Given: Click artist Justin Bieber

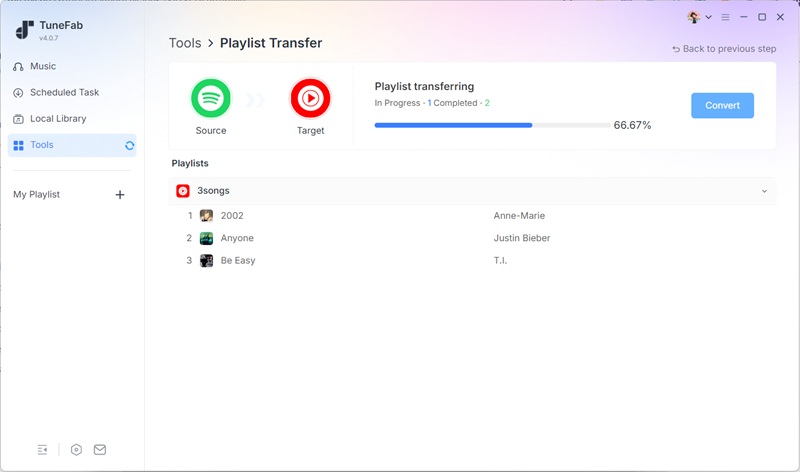Looking at the screenshot, I should (x=521, y=238).
